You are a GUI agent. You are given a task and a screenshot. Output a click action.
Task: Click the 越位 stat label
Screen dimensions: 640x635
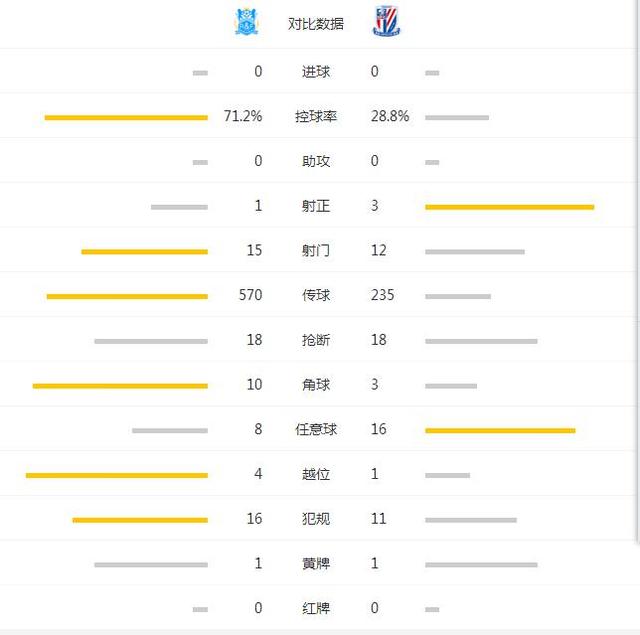coord(316,474)
